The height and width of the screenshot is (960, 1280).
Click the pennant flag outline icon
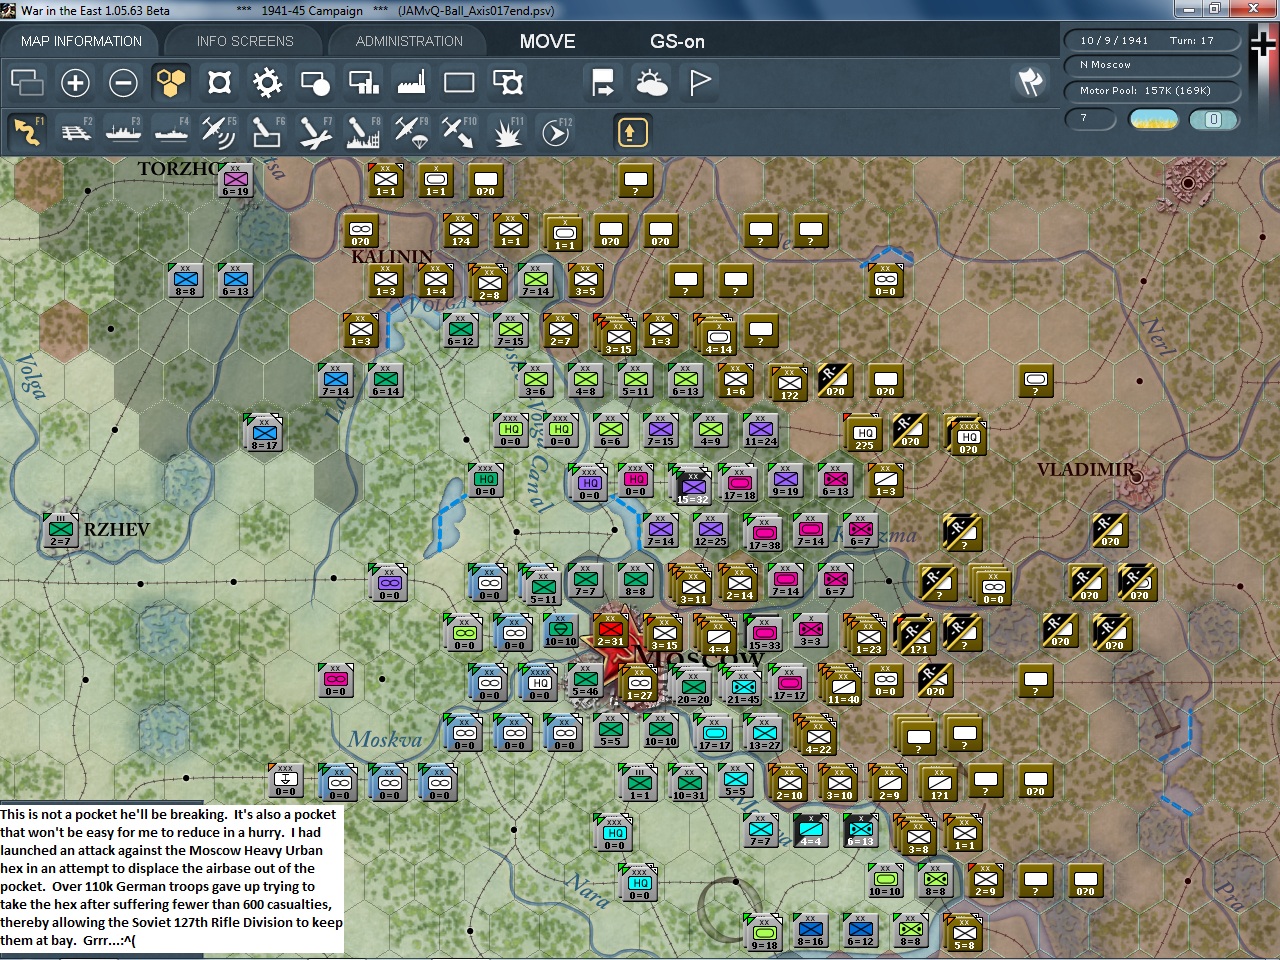coord(700,82)
